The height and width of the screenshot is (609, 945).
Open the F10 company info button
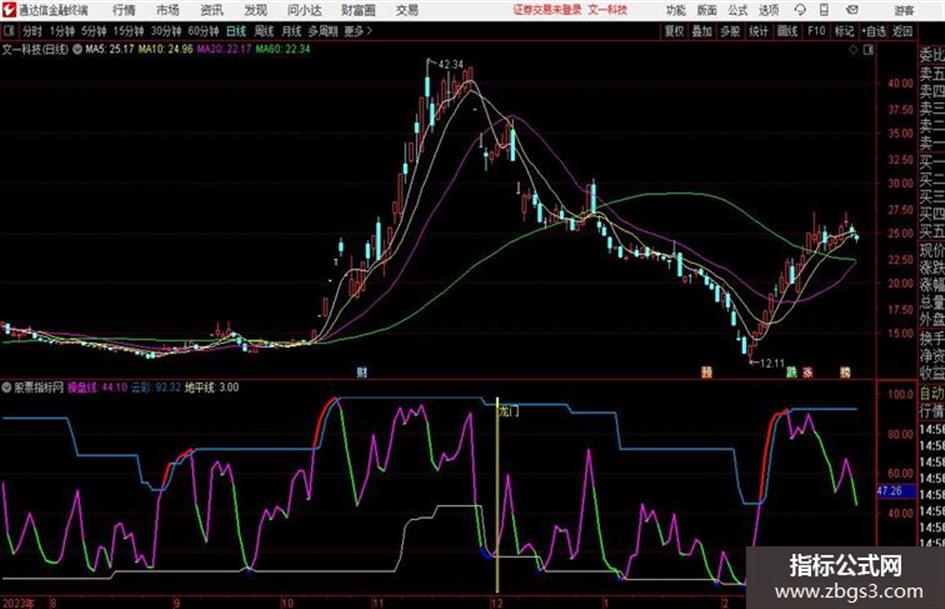click(x=817, y=31)
